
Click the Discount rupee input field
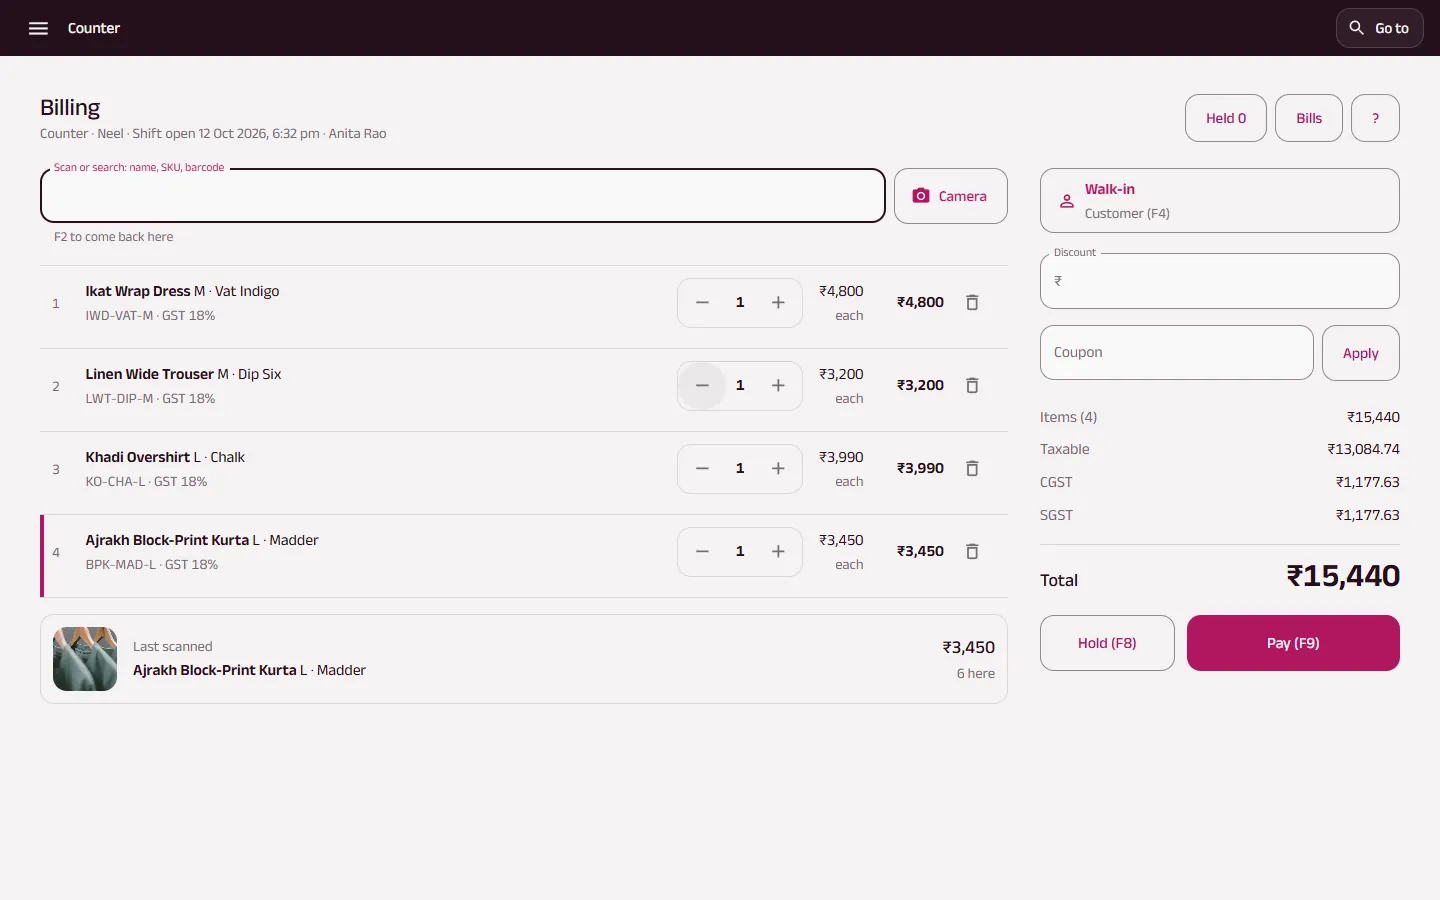click(1219, 281)
